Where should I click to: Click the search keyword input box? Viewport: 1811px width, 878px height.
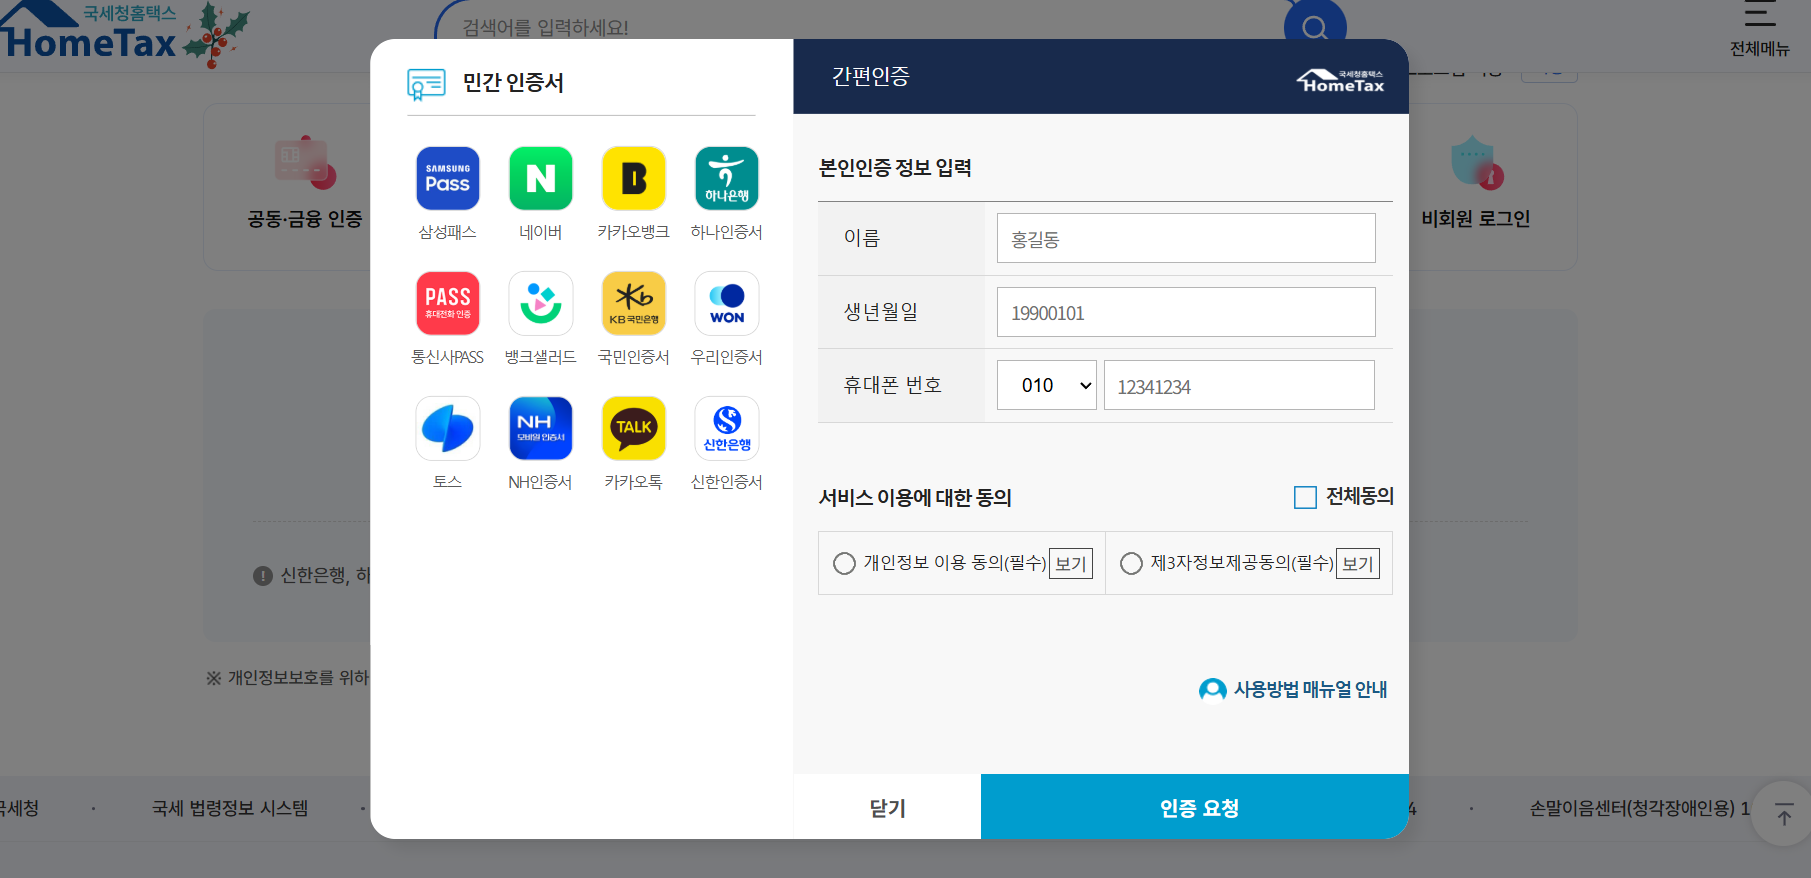point(860,27)
